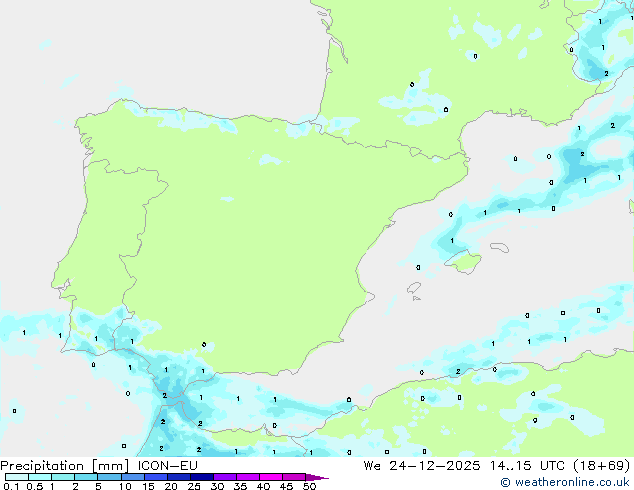The height and width of the screenshot is (490, 634).
Task: Click the weatheronline.co.uk copyright text
Action: 565,482
